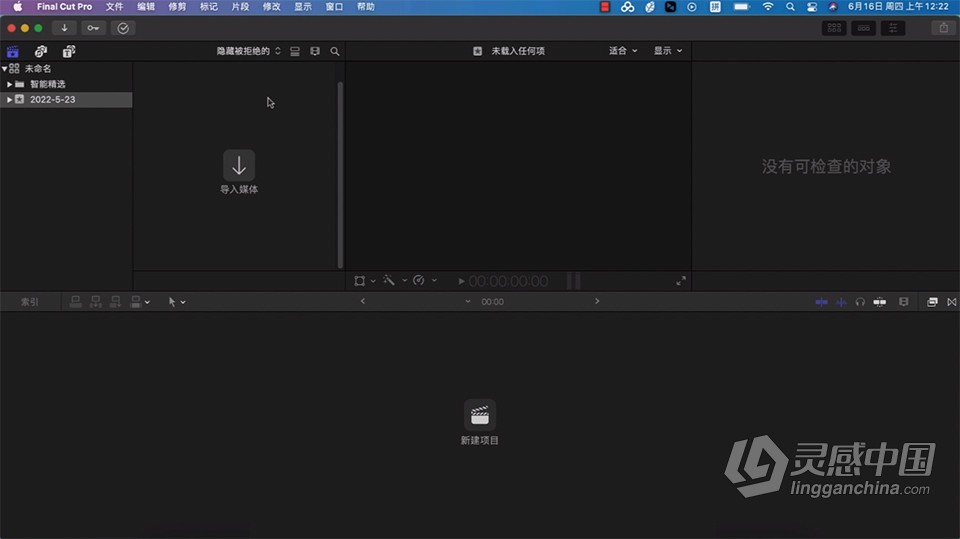This screenshot has height=539, width=960.
Task: Toggle audio skimming waveform icon
Action: (x=841, y=302)
